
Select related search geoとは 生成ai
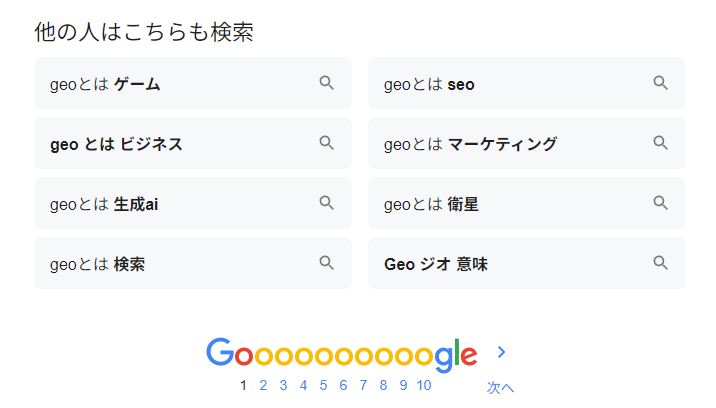(193, 203)
